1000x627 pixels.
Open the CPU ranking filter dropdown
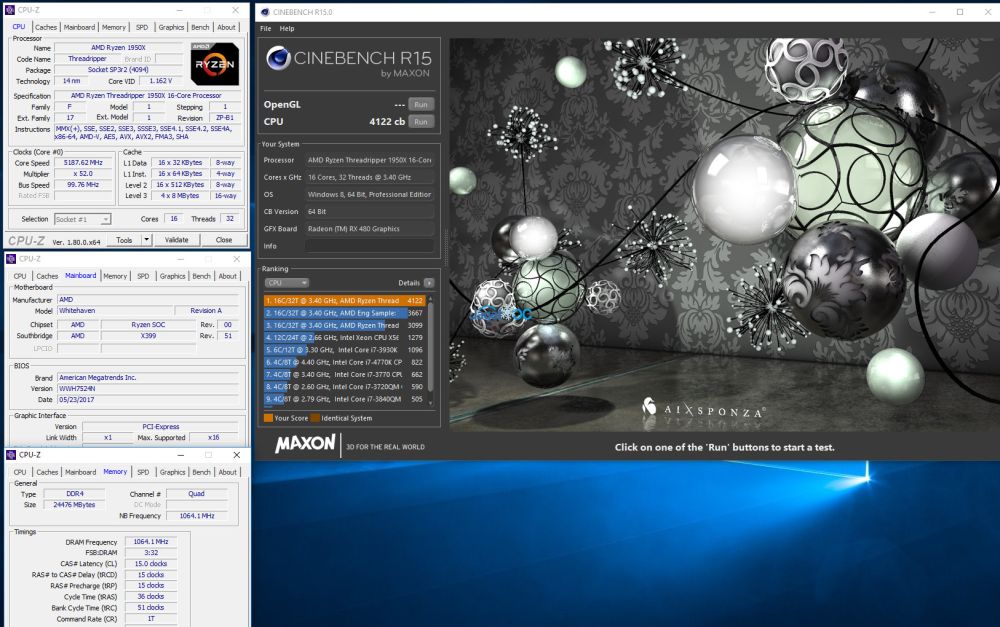(x=287, y=282)
